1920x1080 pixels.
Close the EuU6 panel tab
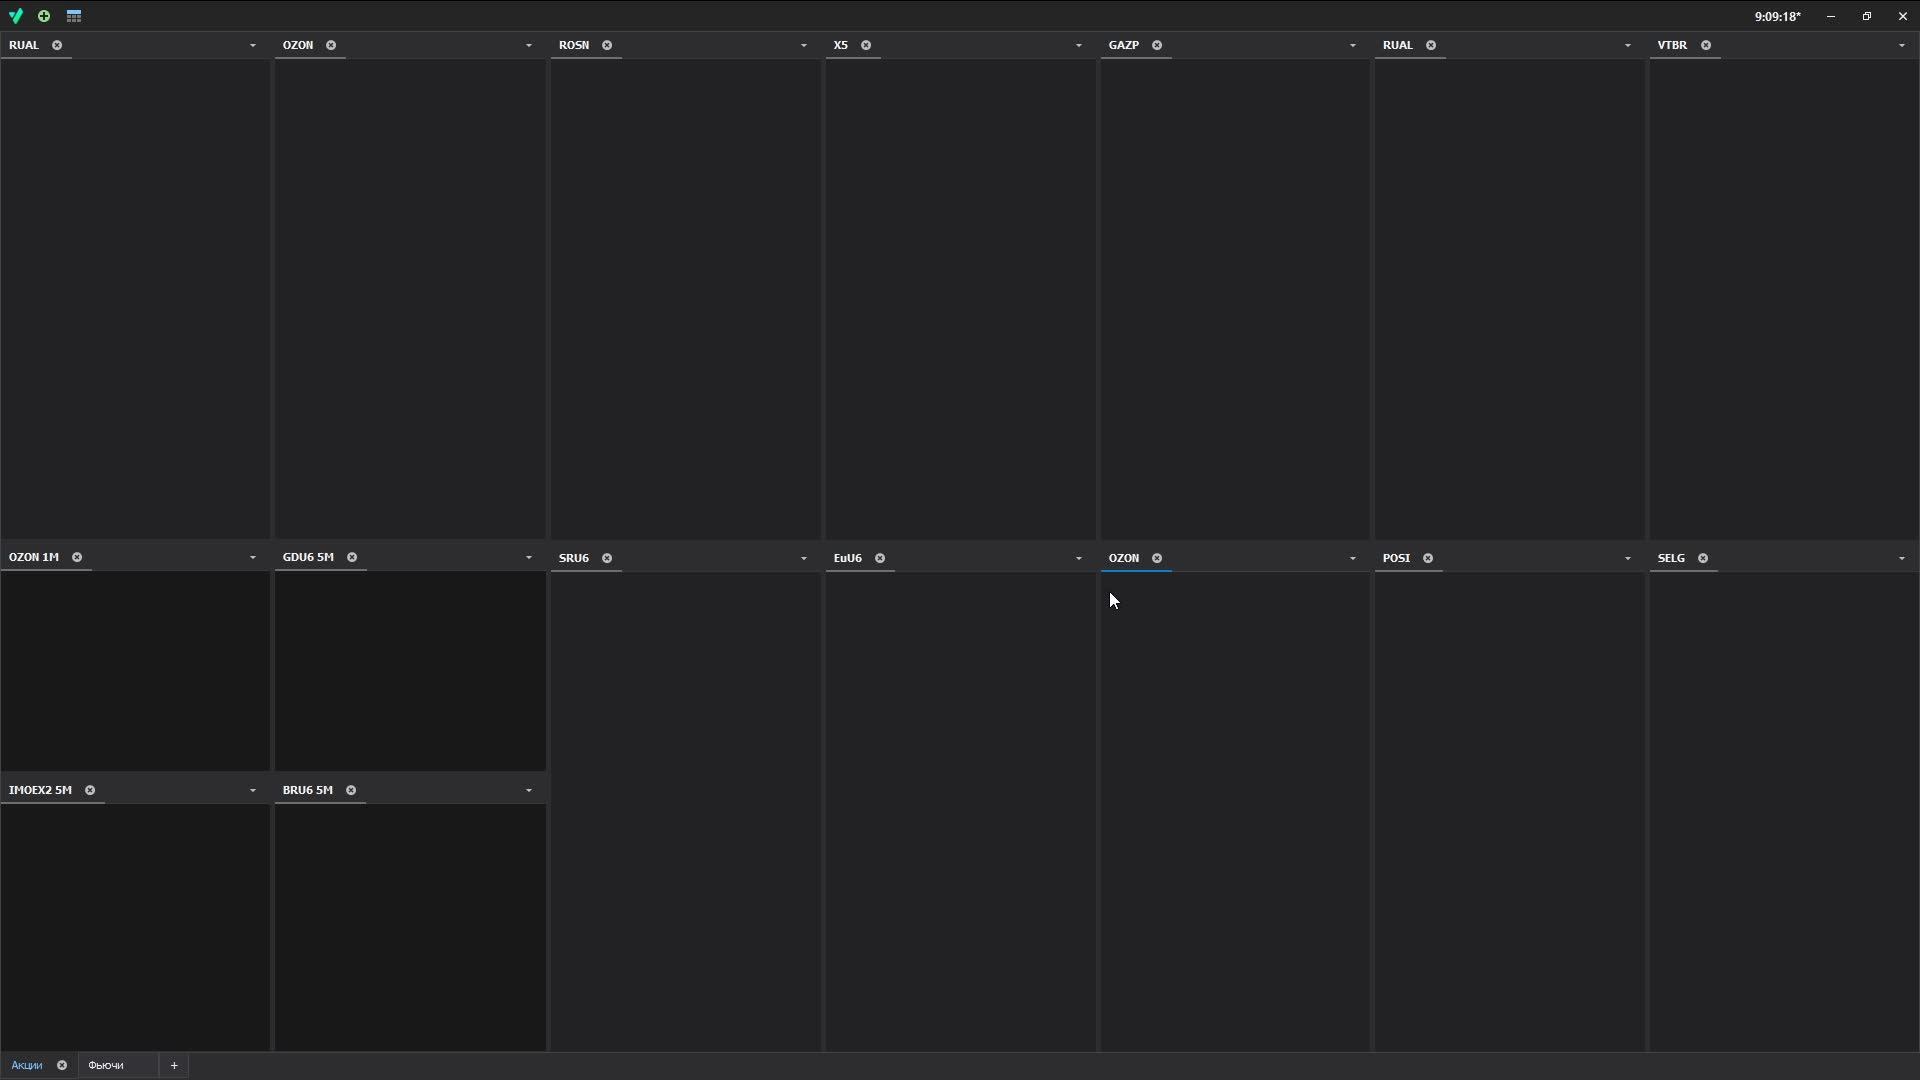click(880, 558)
